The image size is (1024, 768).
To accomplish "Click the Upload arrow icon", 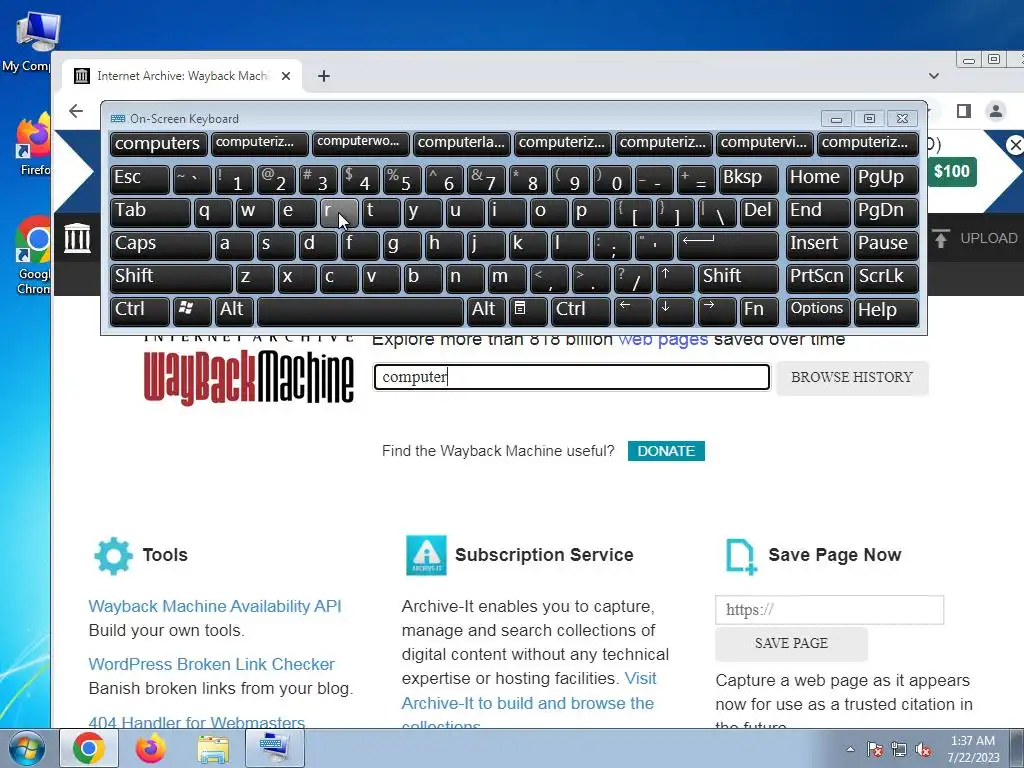I will pyautogui.click(x=940, y=238).
